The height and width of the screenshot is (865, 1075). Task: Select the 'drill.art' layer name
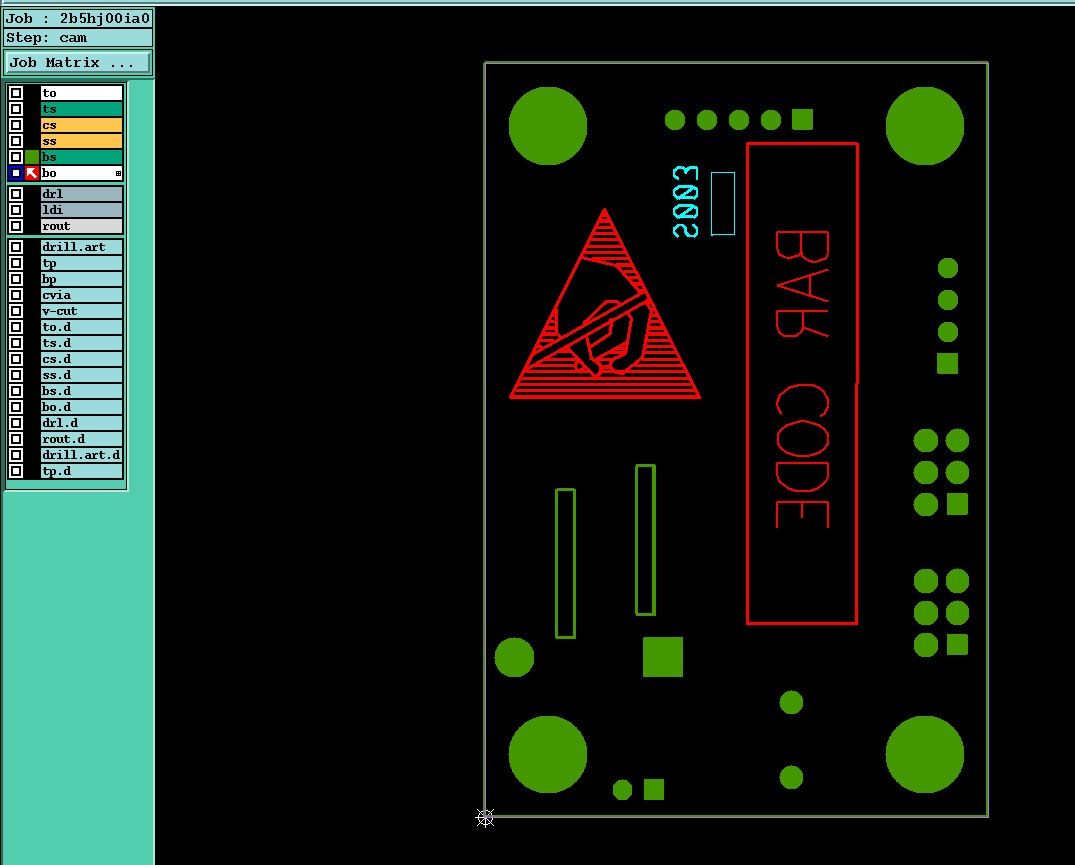pos(82,247)
